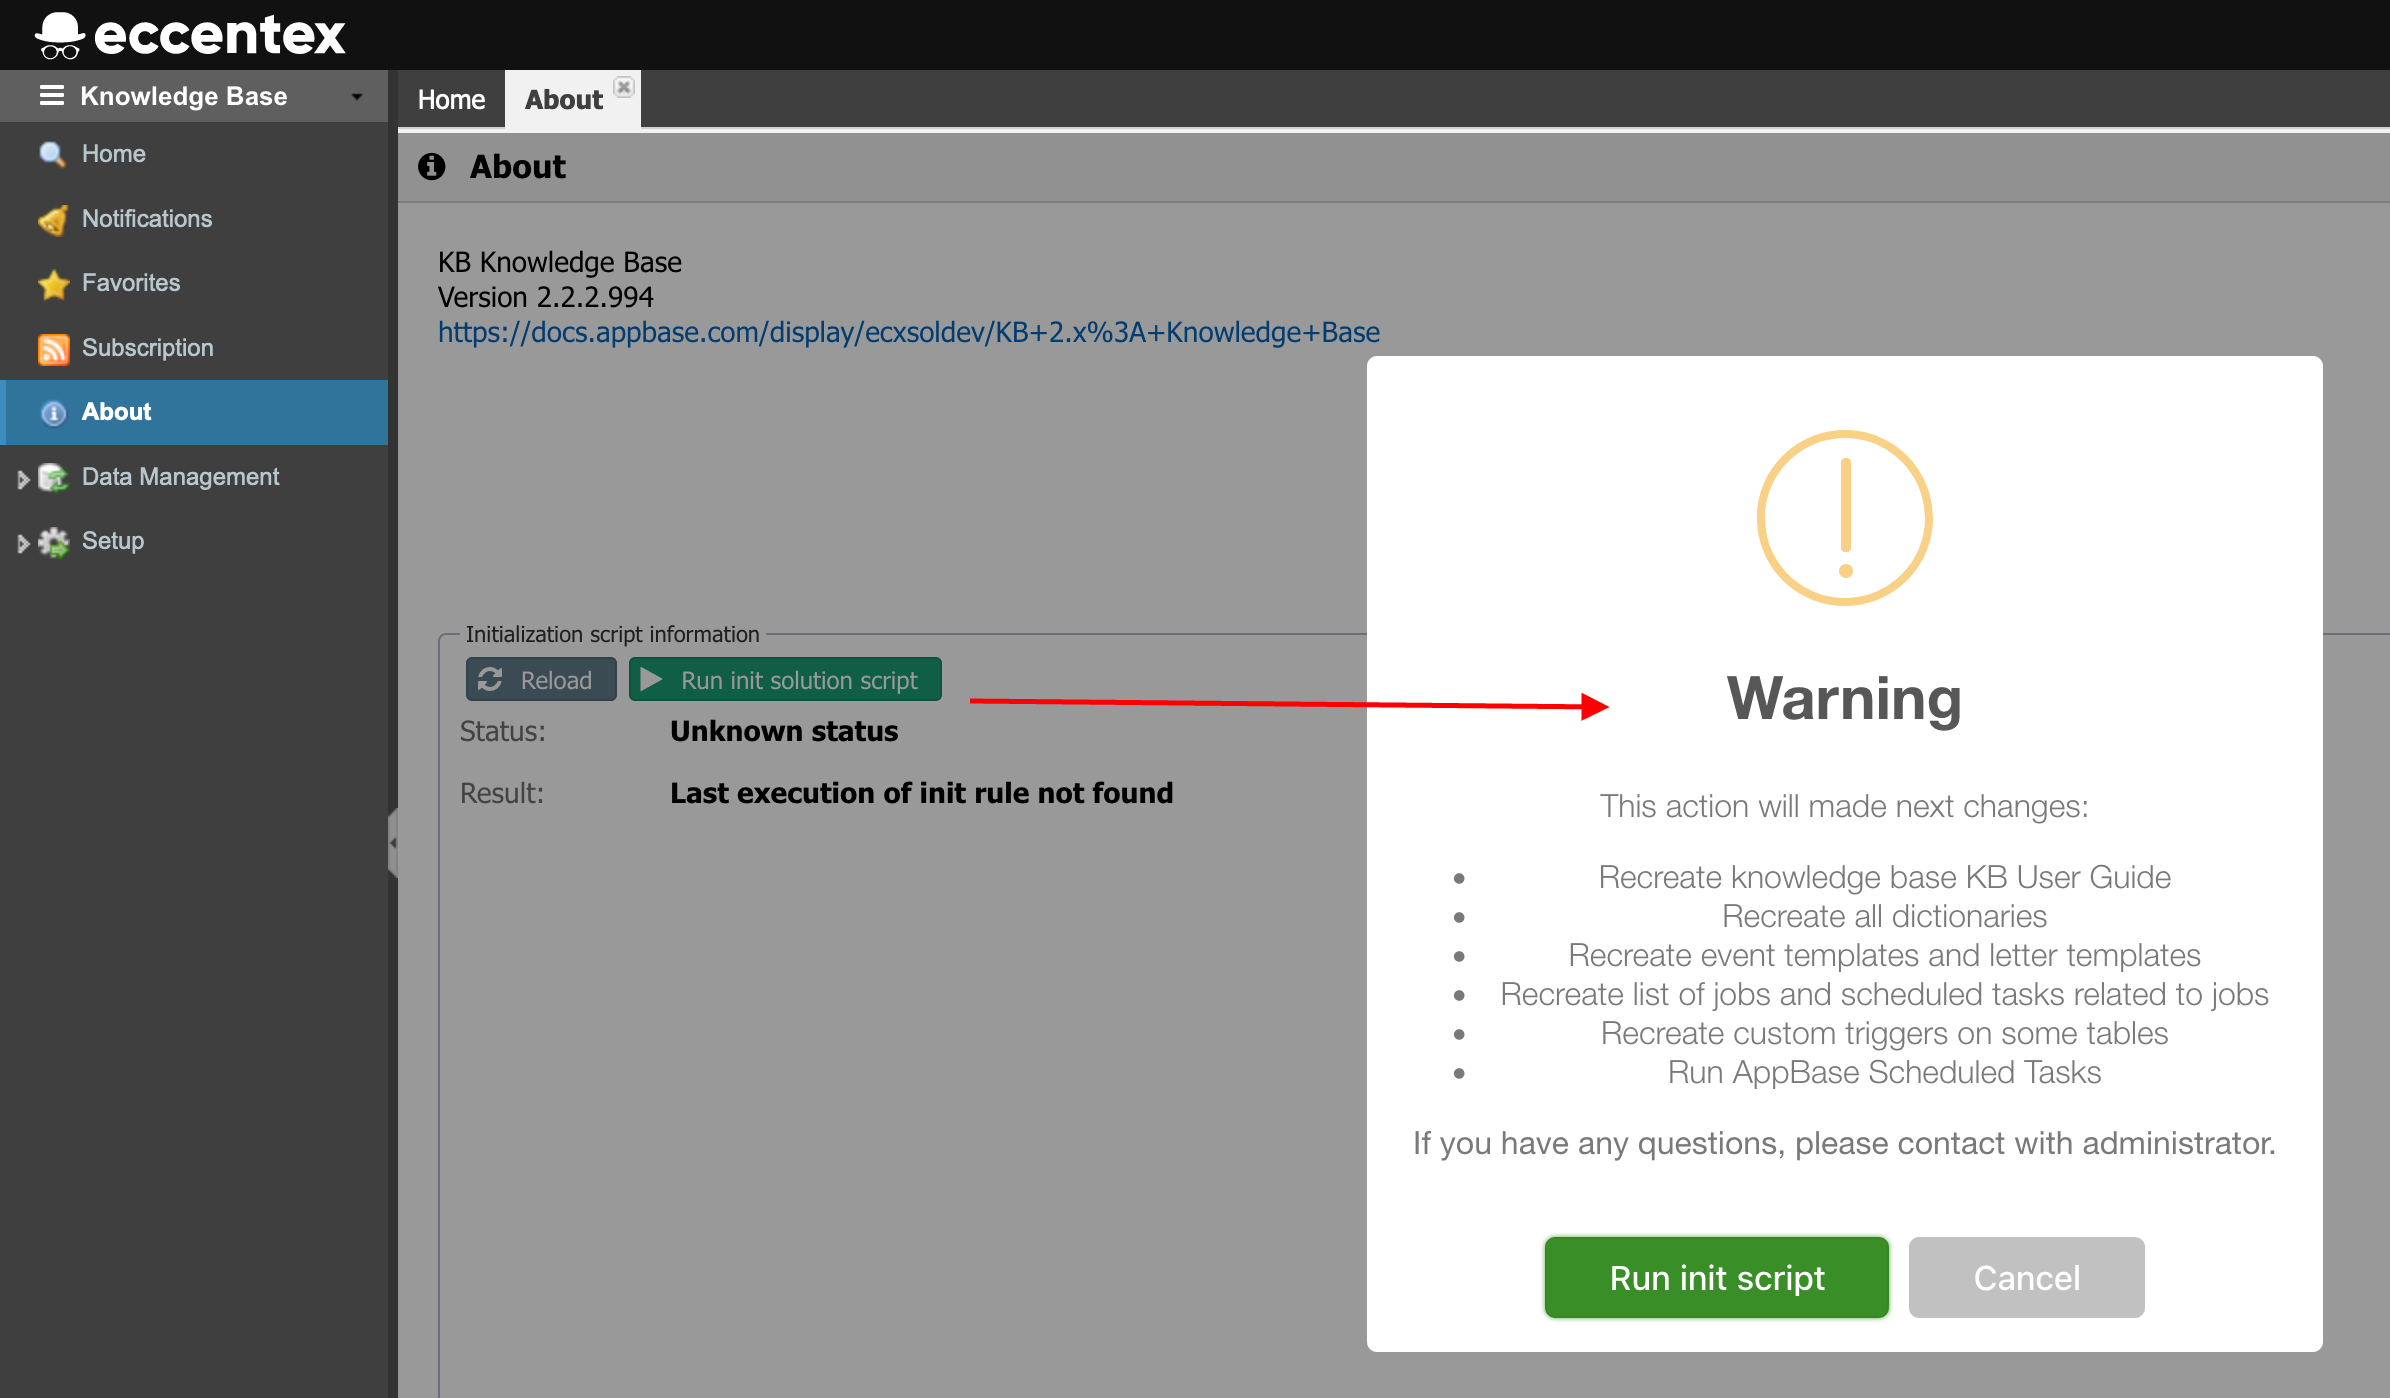Click the Favorites star icon

tap(53, 284)
